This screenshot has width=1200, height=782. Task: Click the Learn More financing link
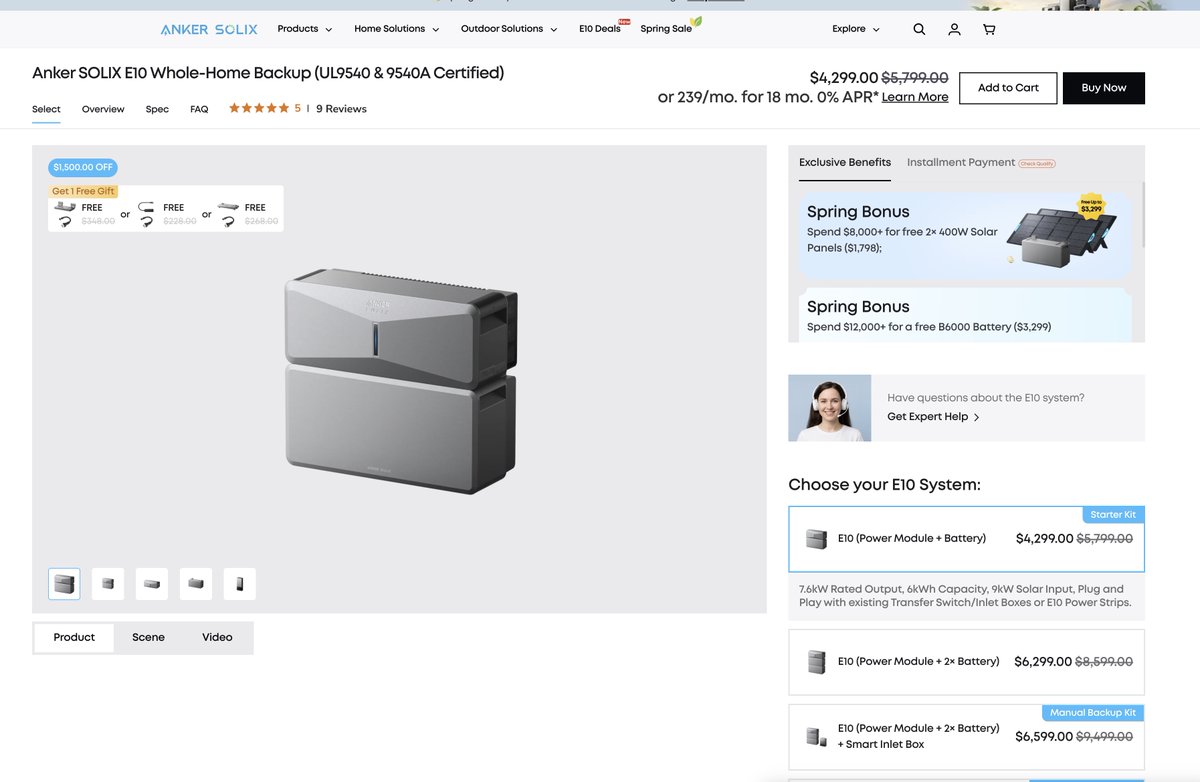[915, 97]
